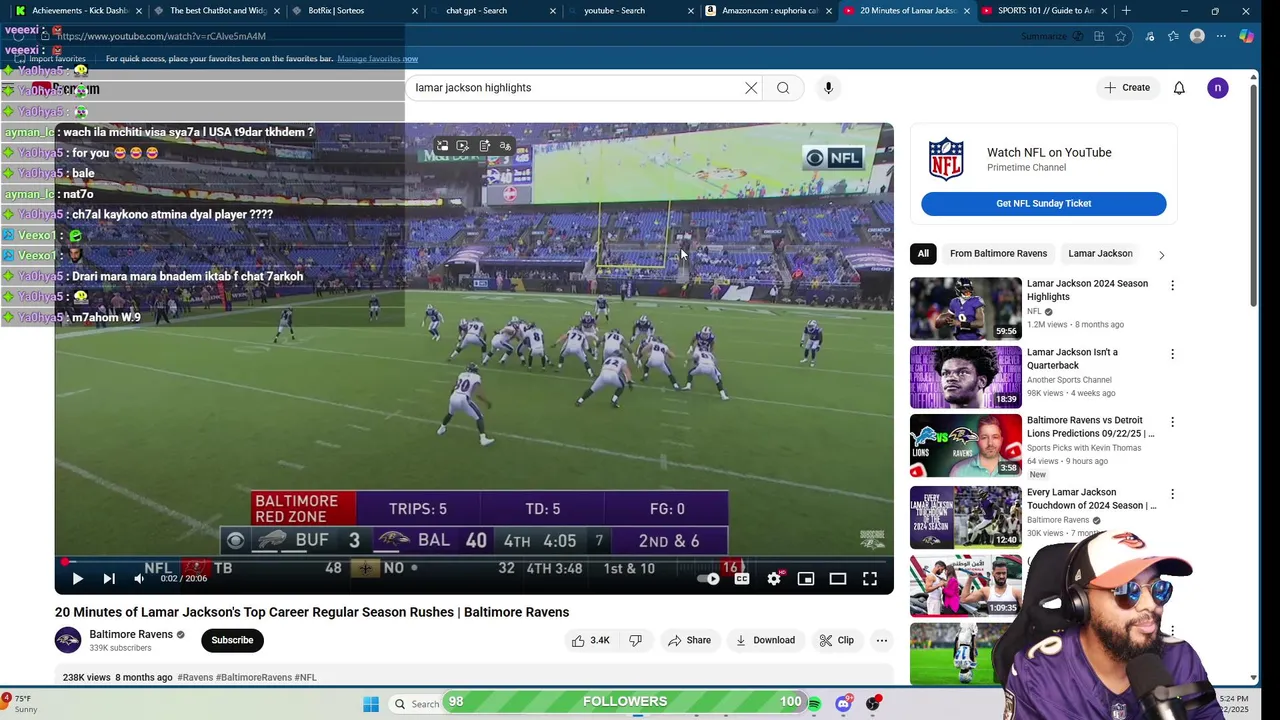This screenshot has height=720, width=1280.
Task: Open YouTube notifications bell
Action: tap(1179, 88)
